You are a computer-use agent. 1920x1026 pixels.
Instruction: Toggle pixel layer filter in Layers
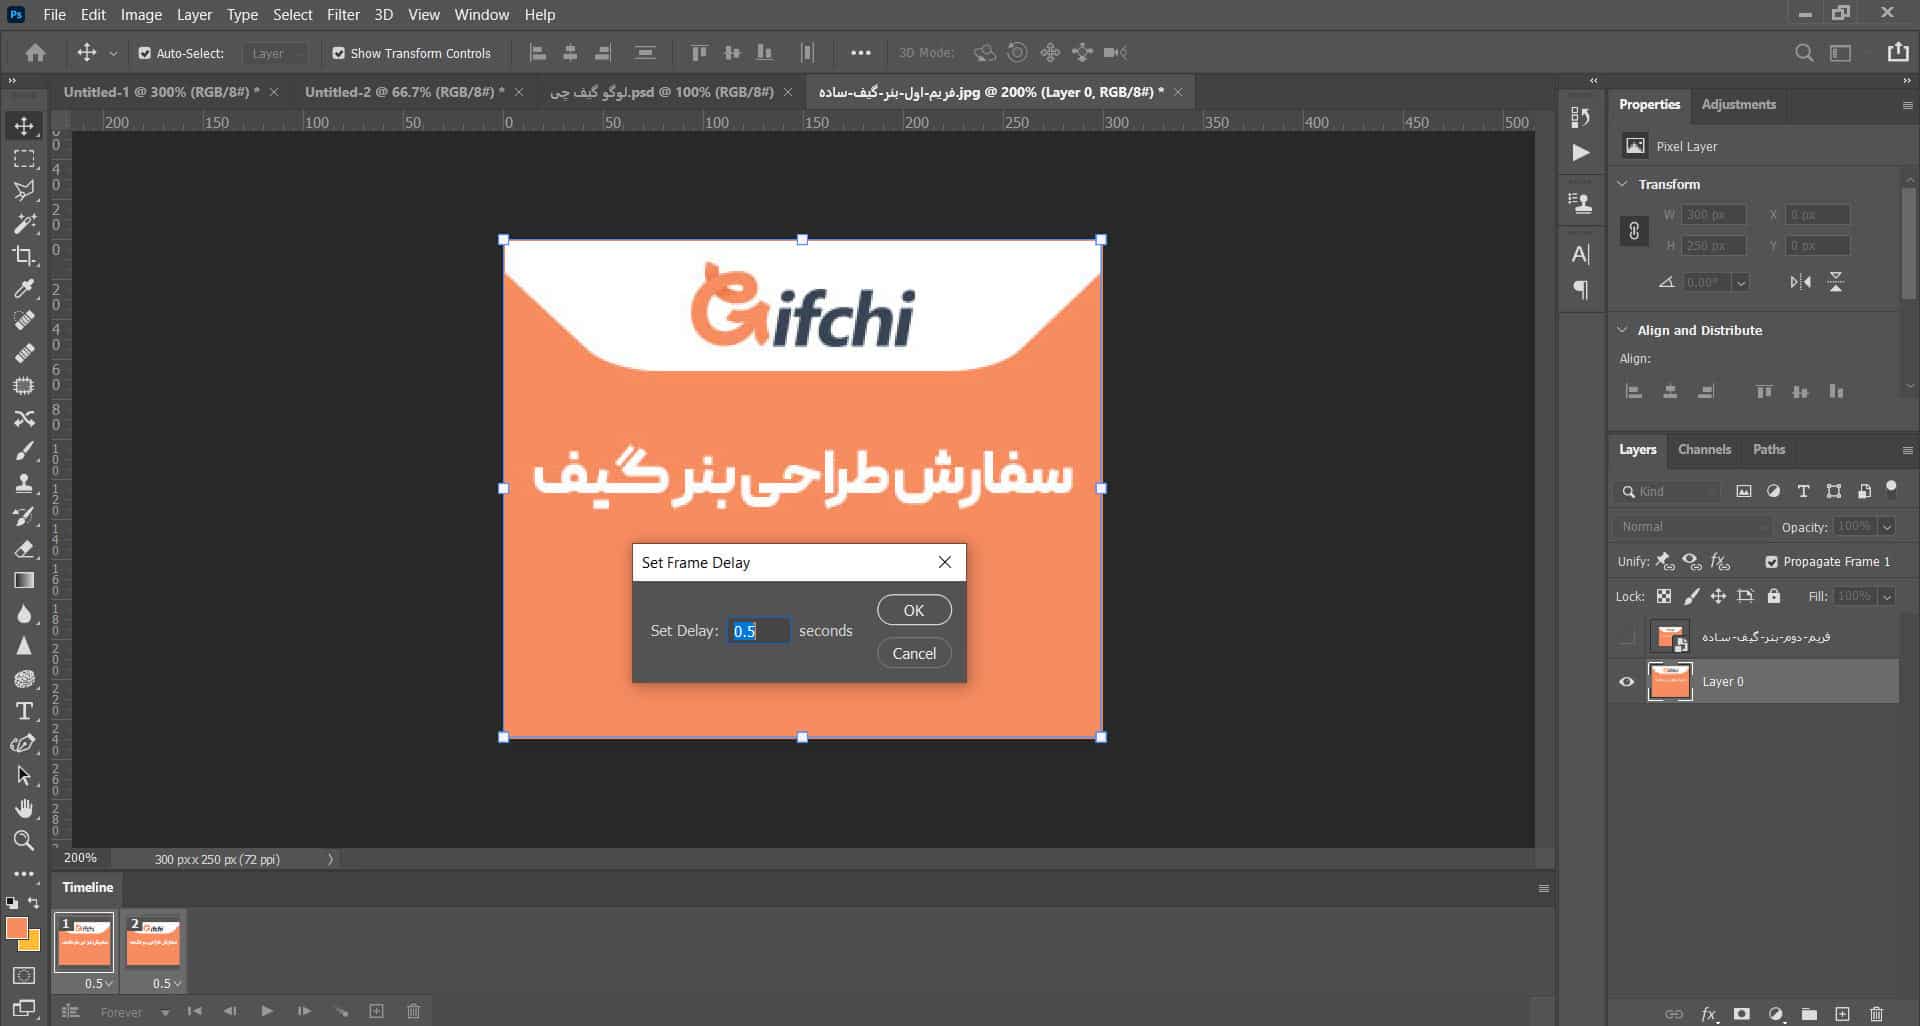tap(1744, 491)
